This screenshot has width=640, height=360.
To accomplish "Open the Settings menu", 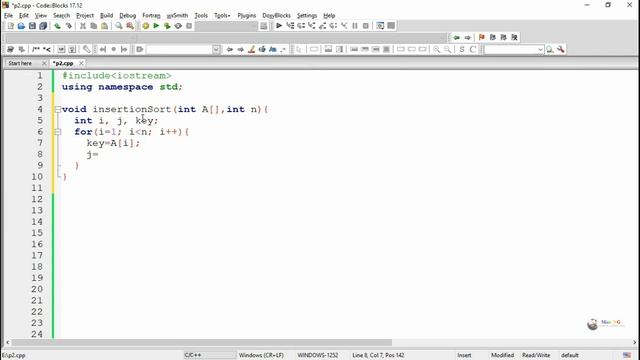I will tap(307, 16).
